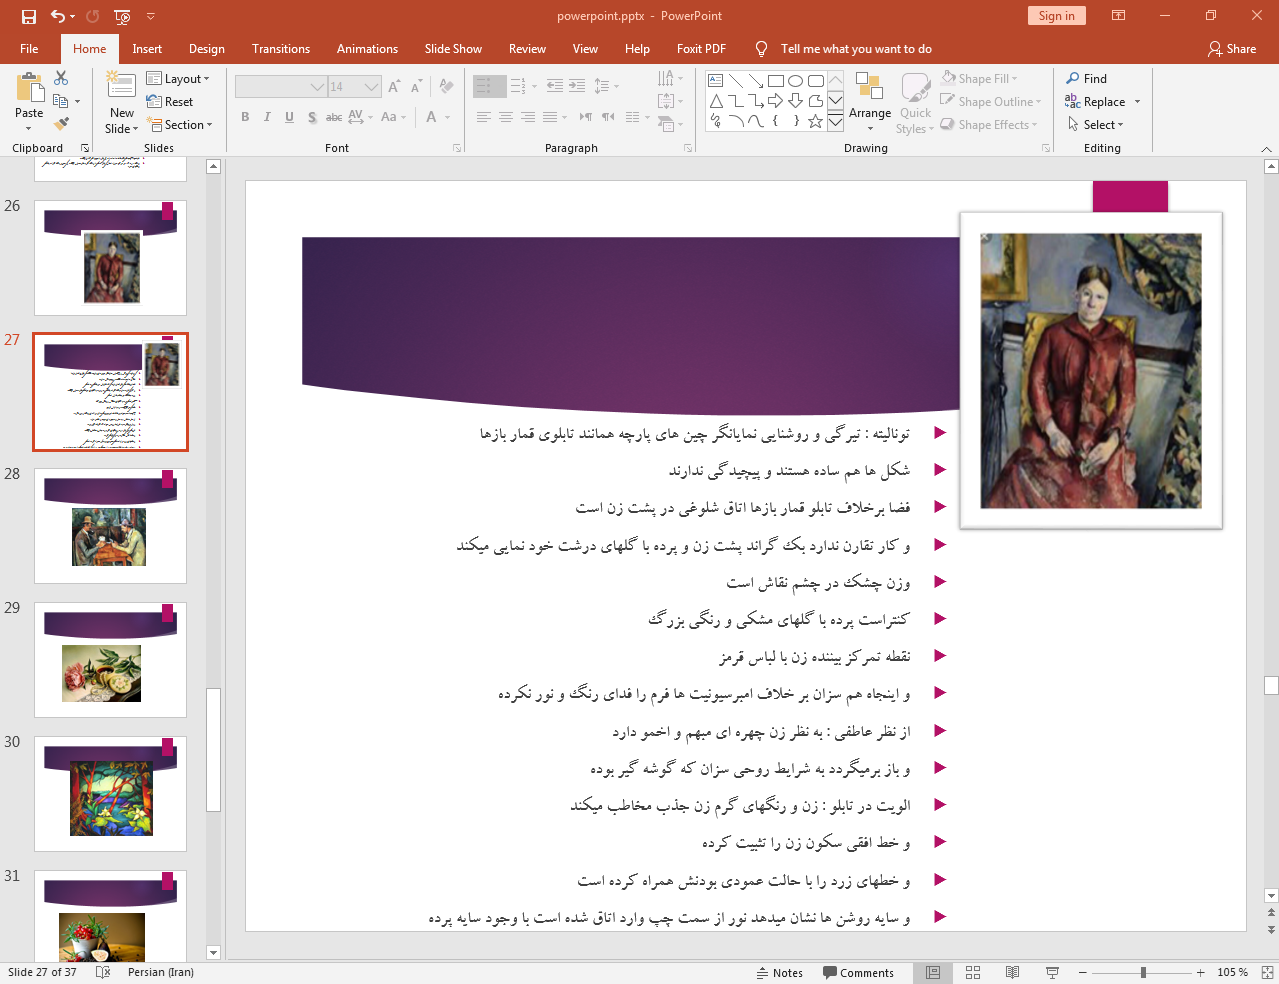Select the oval shape in gallery
1279x984 pixels.
click(x=795, y=81)
